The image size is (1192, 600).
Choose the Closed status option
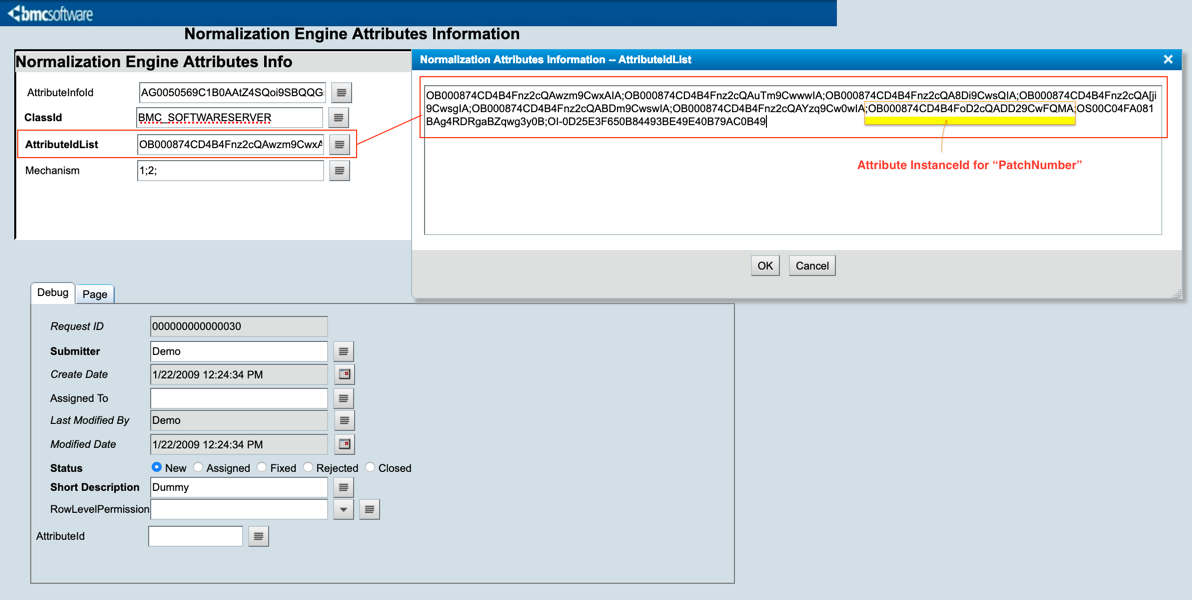point(370,468)
